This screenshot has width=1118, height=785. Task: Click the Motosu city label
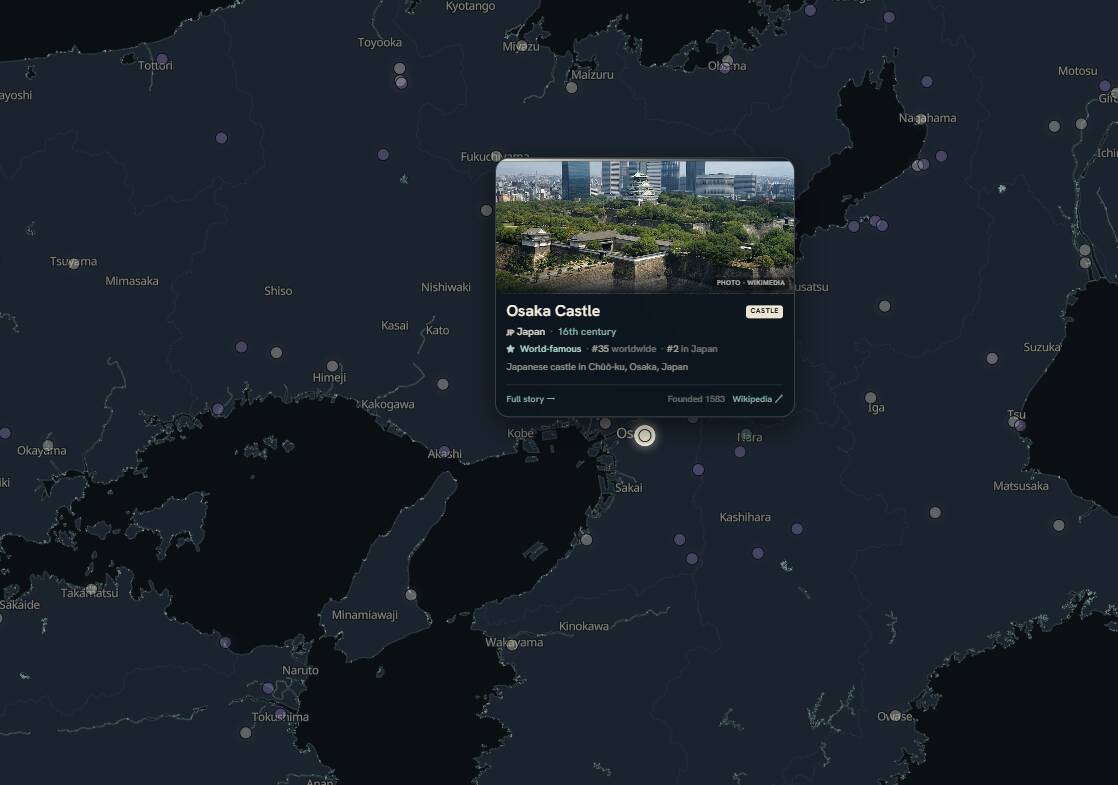point(1077,71)
